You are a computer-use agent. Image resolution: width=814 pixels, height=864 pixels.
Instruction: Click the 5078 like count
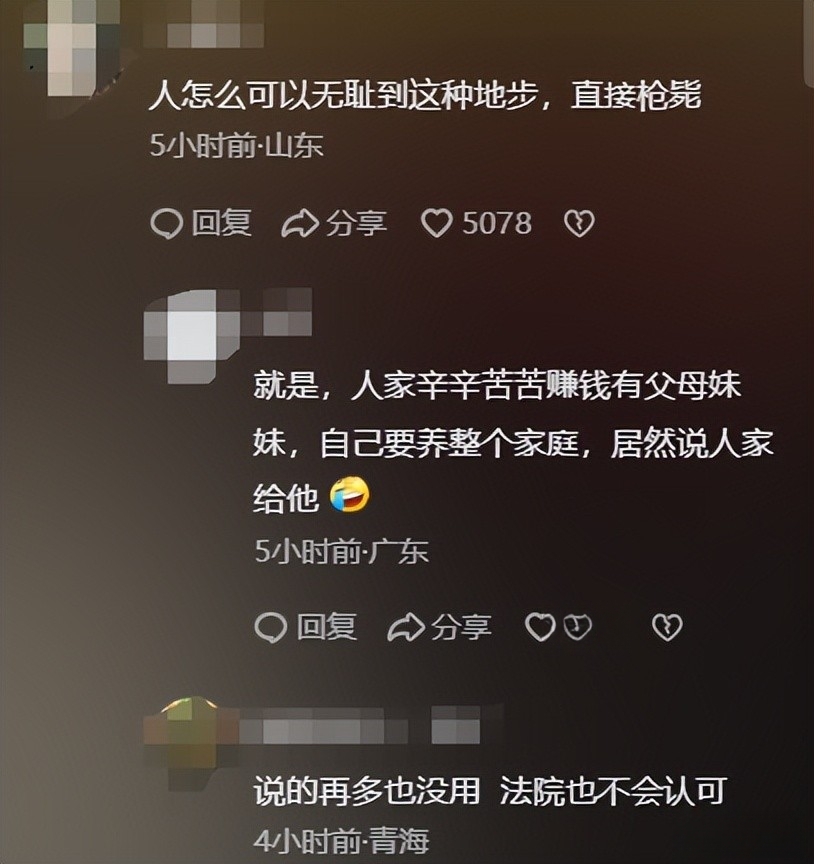point(497,223)
